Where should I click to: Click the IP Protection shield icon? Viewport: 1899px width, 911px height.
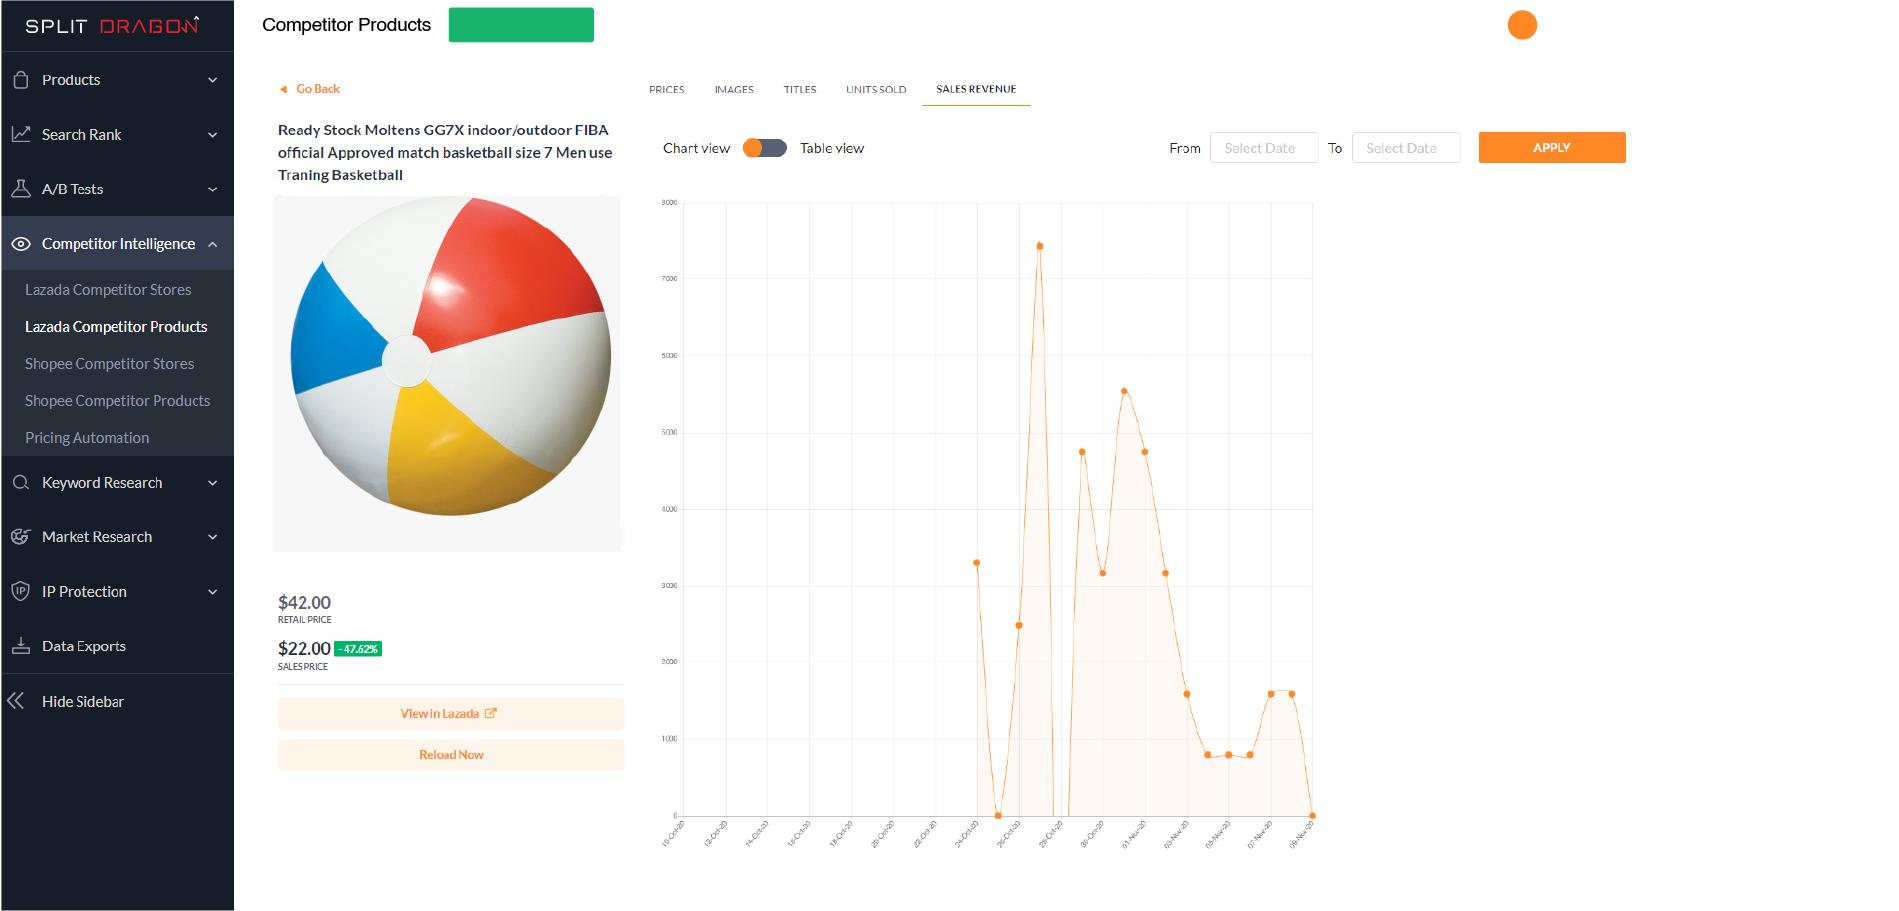[20, 592]
